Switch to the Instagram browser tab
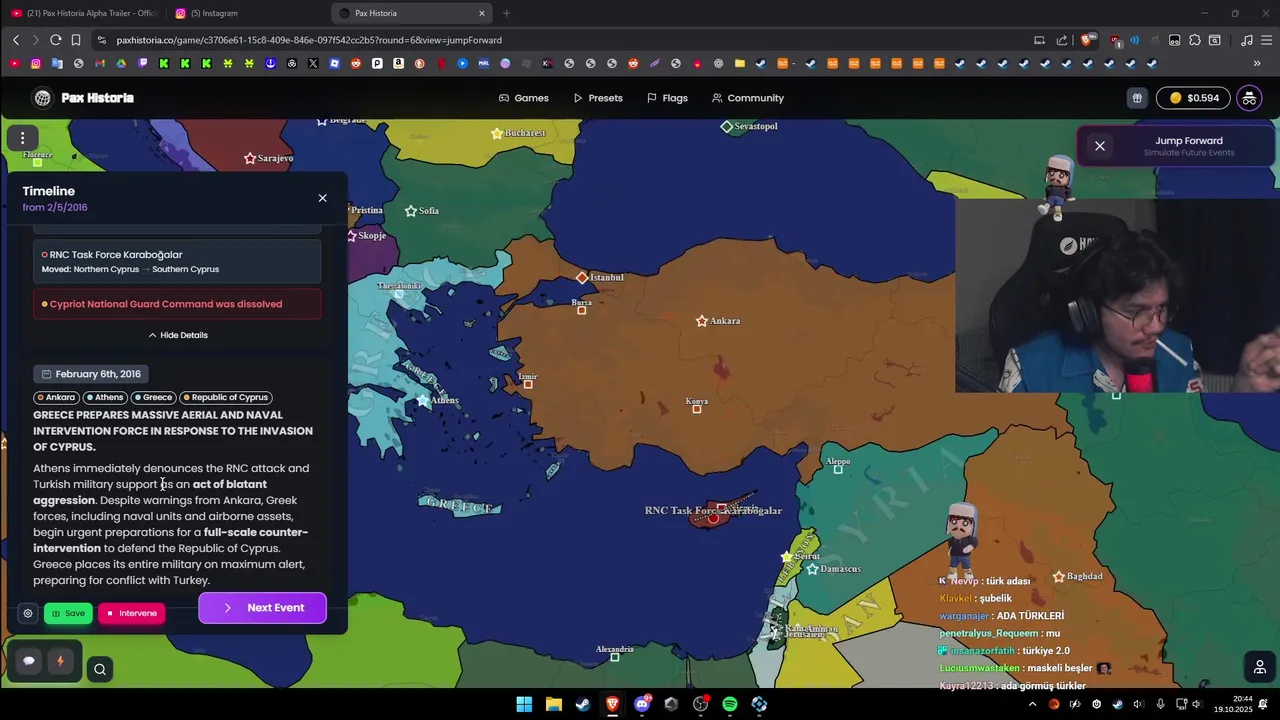 246,13
